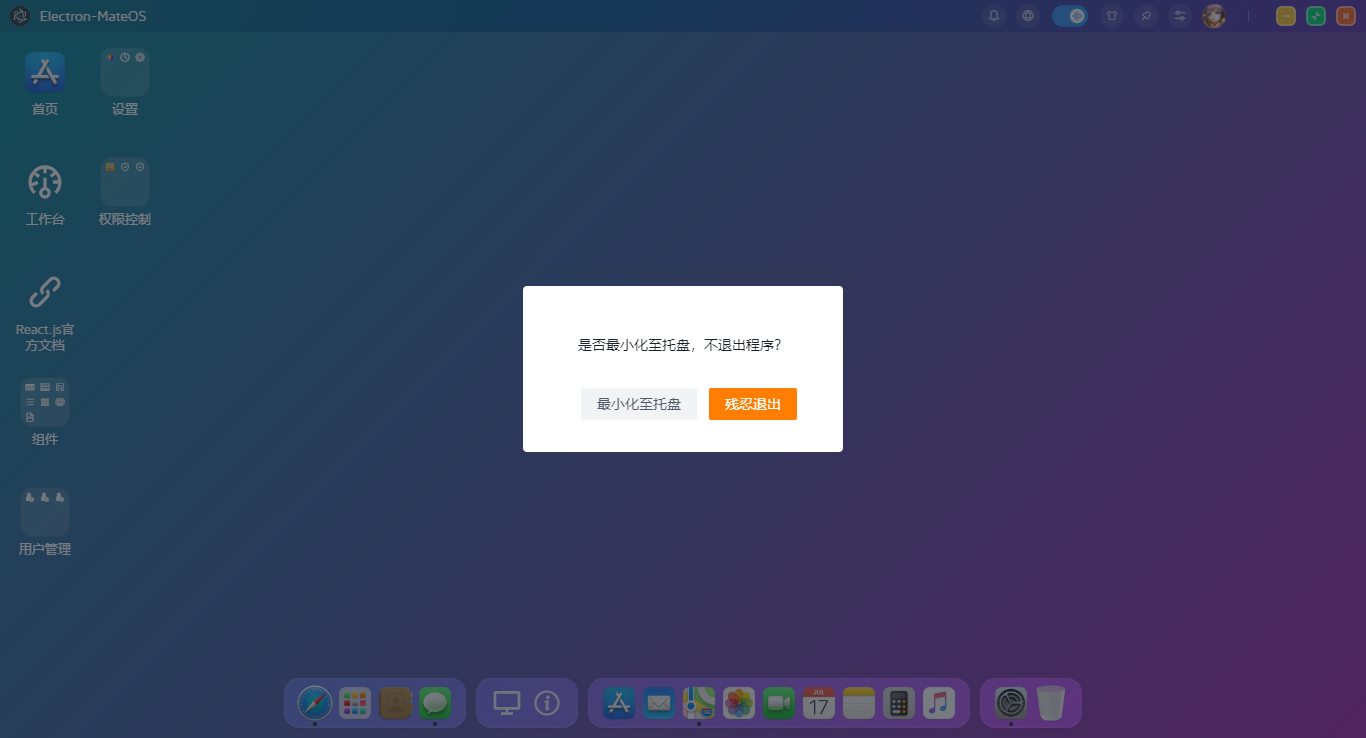The height and width of the screenshot is (738, 1366).
Task: Click the 最小化至托盘 button in the dialog
Action: (x=638, y=404)
